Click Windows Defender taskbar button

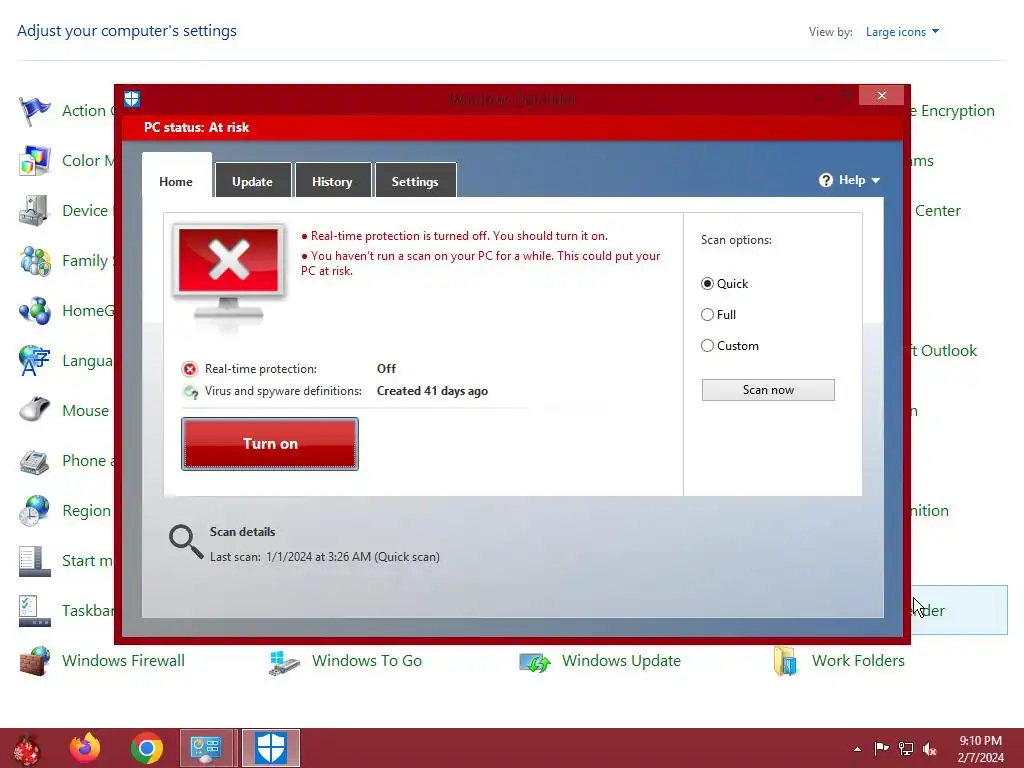(x=270, y=748)
